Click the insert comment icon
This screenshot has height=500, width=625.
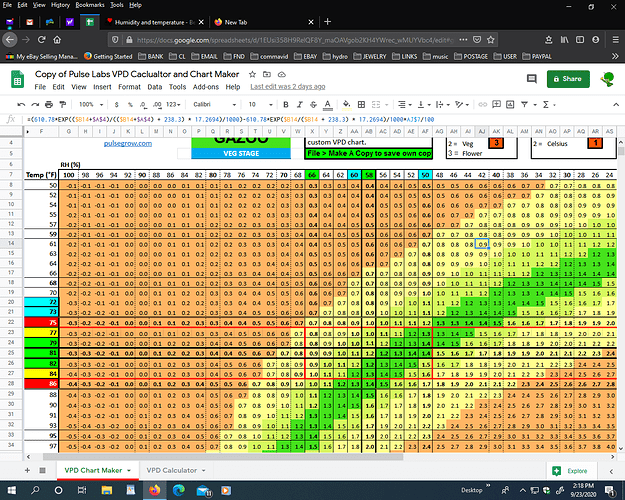pyautogui.click(x=496, y=104)
